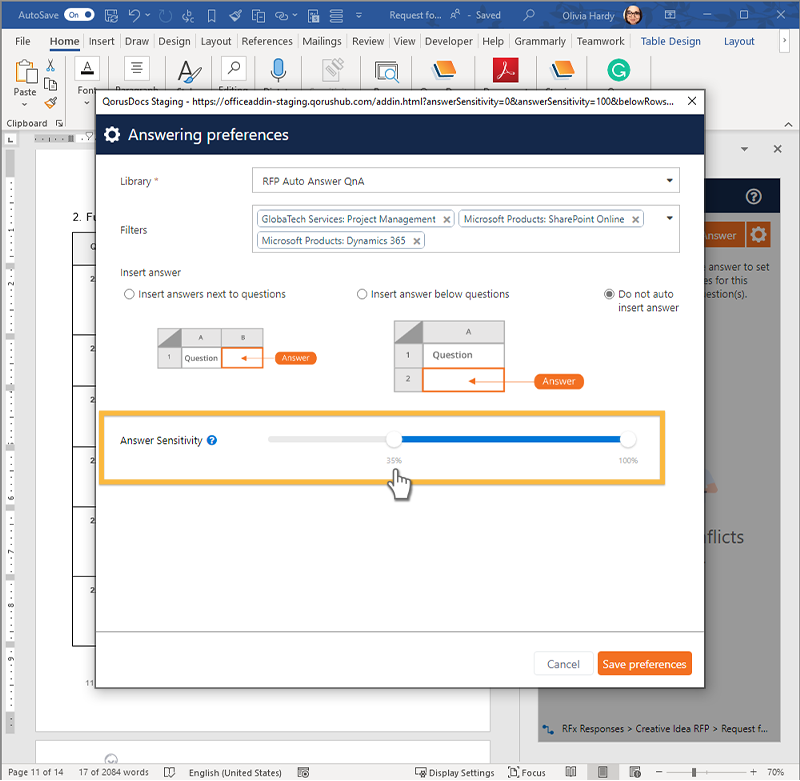Open the Clipboard dialog launcher
This screenshot has width=800, height=781.
59,123
